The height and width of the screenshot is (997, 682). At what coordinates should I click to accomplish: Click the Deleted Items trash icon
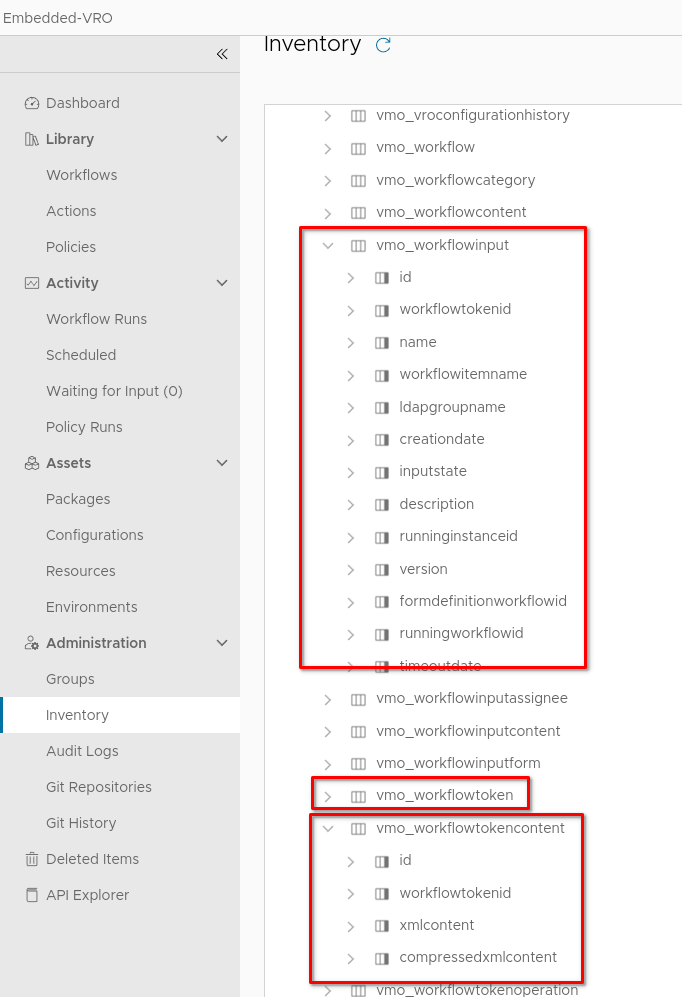click(x=31, y=859)
